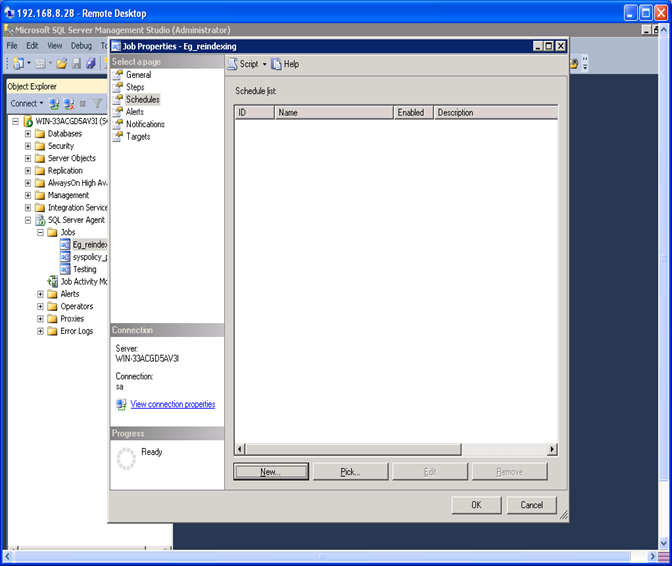Click the Pick... schedule button
Viewport: 672px width, 566px height.
pos(351,472)
